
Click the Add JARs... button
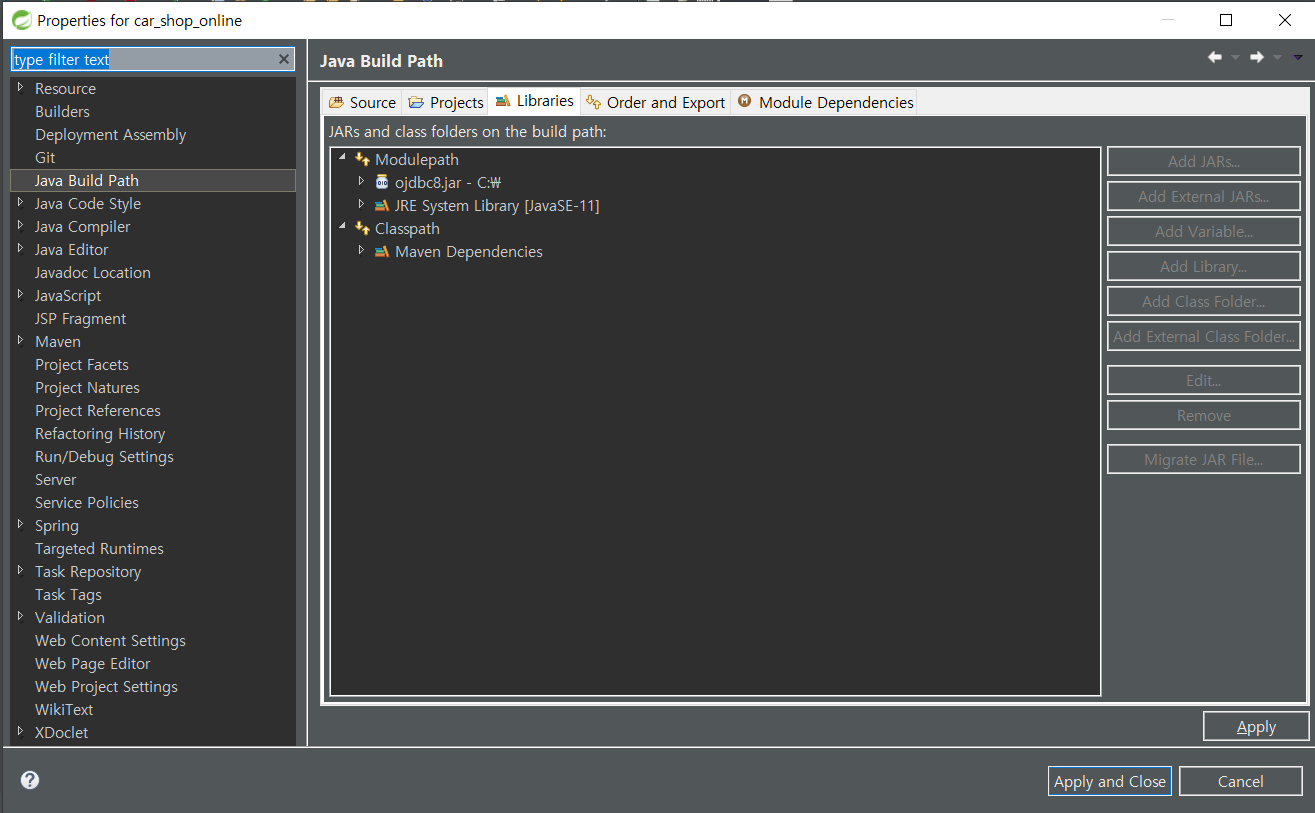point(1204,161)
